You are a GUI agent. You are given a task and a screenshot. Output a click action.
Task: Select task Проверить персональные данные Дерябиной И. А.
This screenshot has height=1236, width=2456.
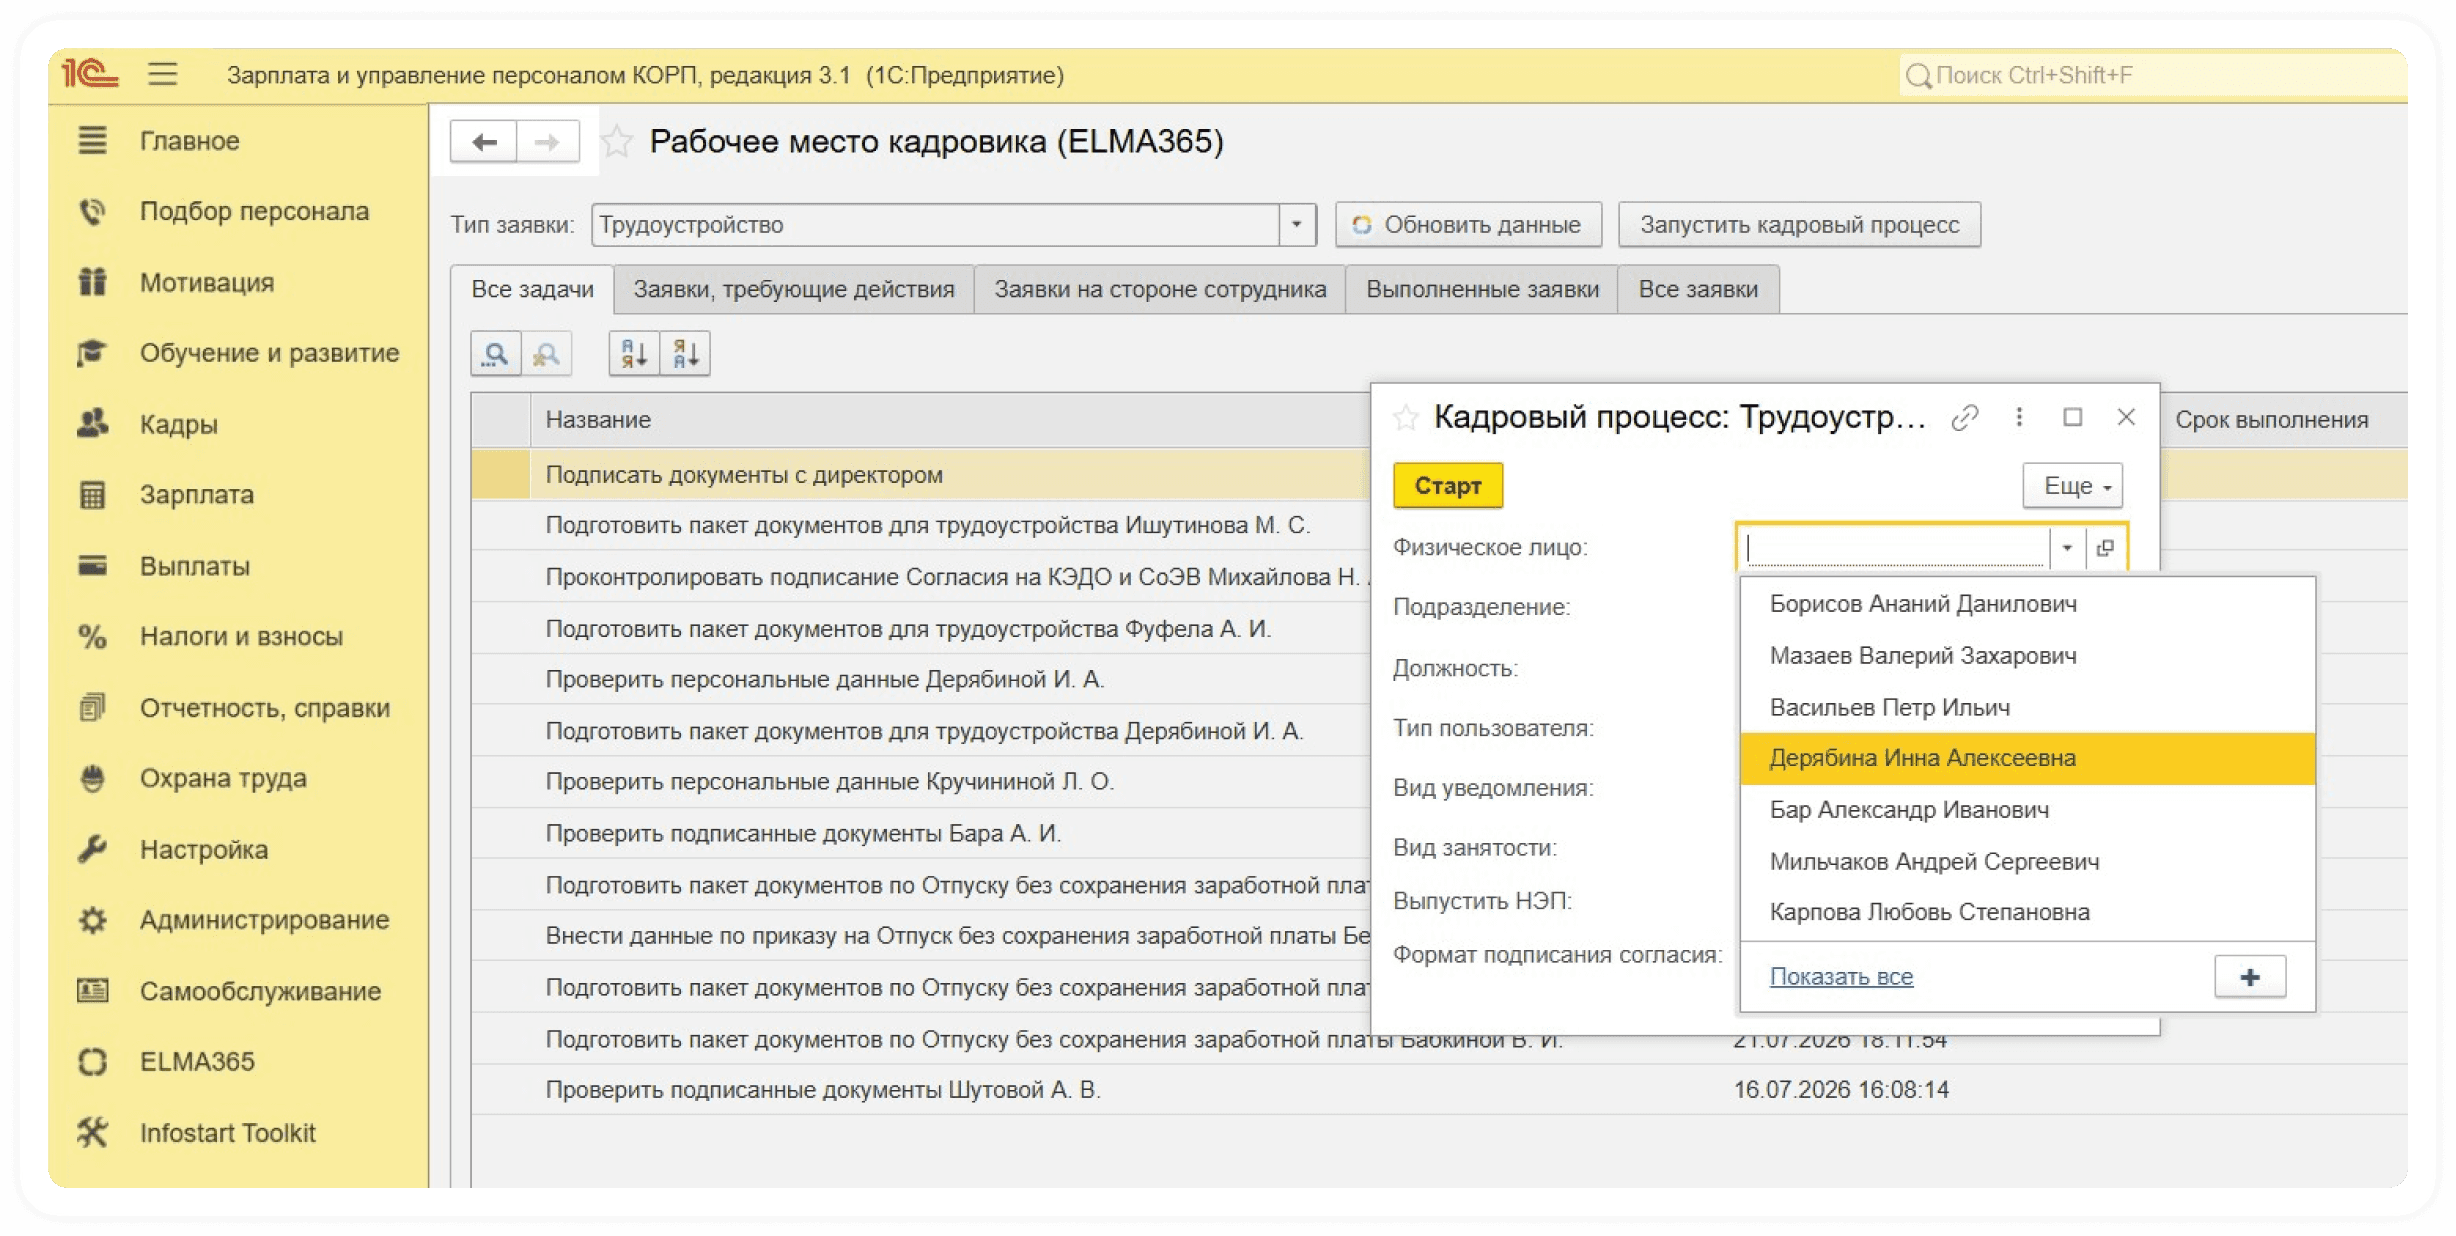[x=920, y=680]
